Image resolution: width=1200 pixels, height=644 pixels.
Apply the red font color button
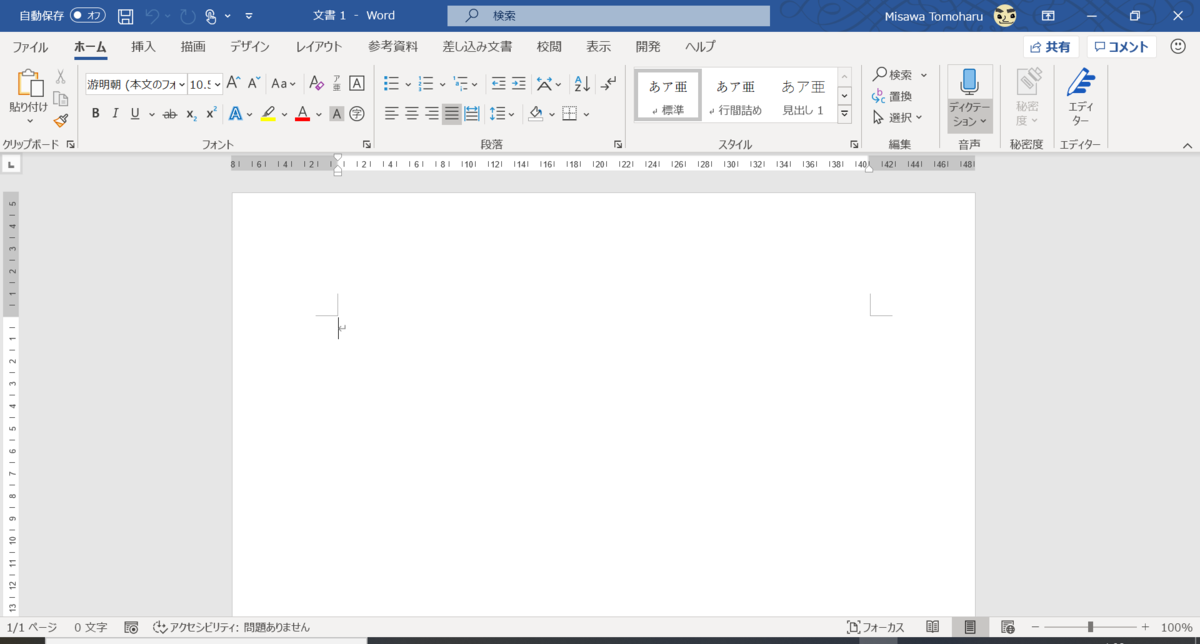[303, 114]
